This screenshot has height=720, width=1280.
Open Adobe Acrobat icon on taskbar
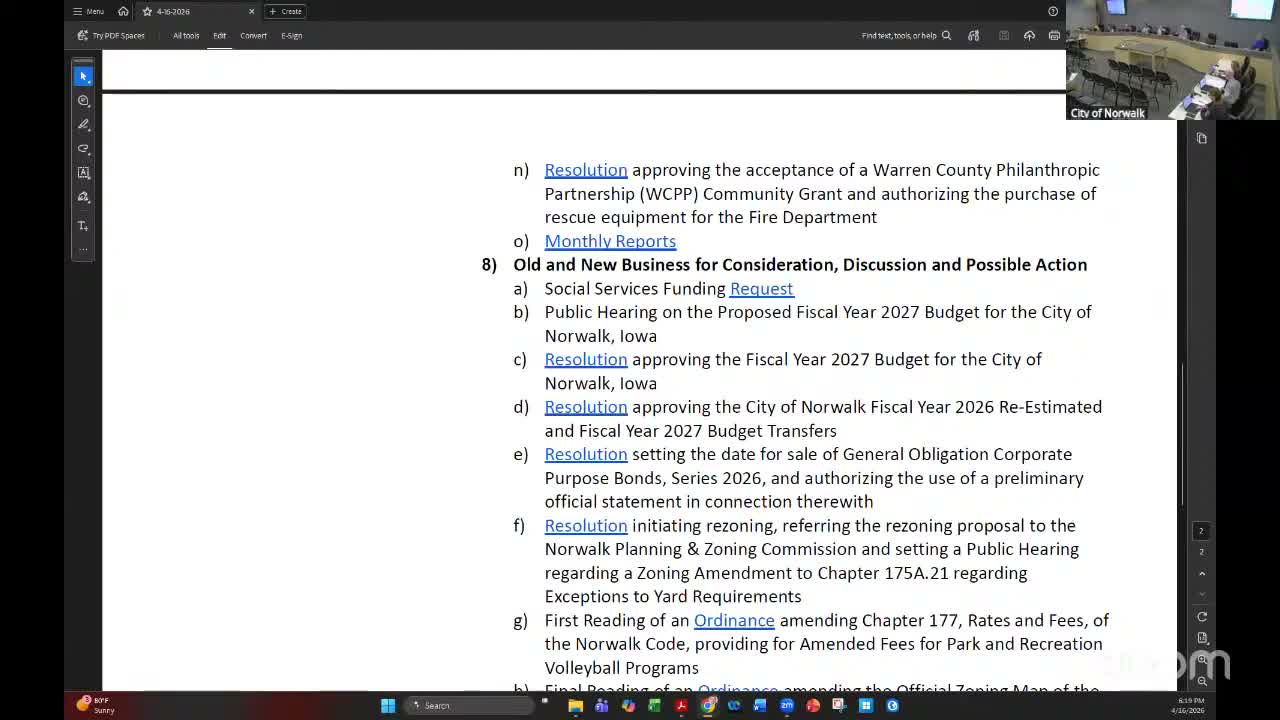[681, 705]
